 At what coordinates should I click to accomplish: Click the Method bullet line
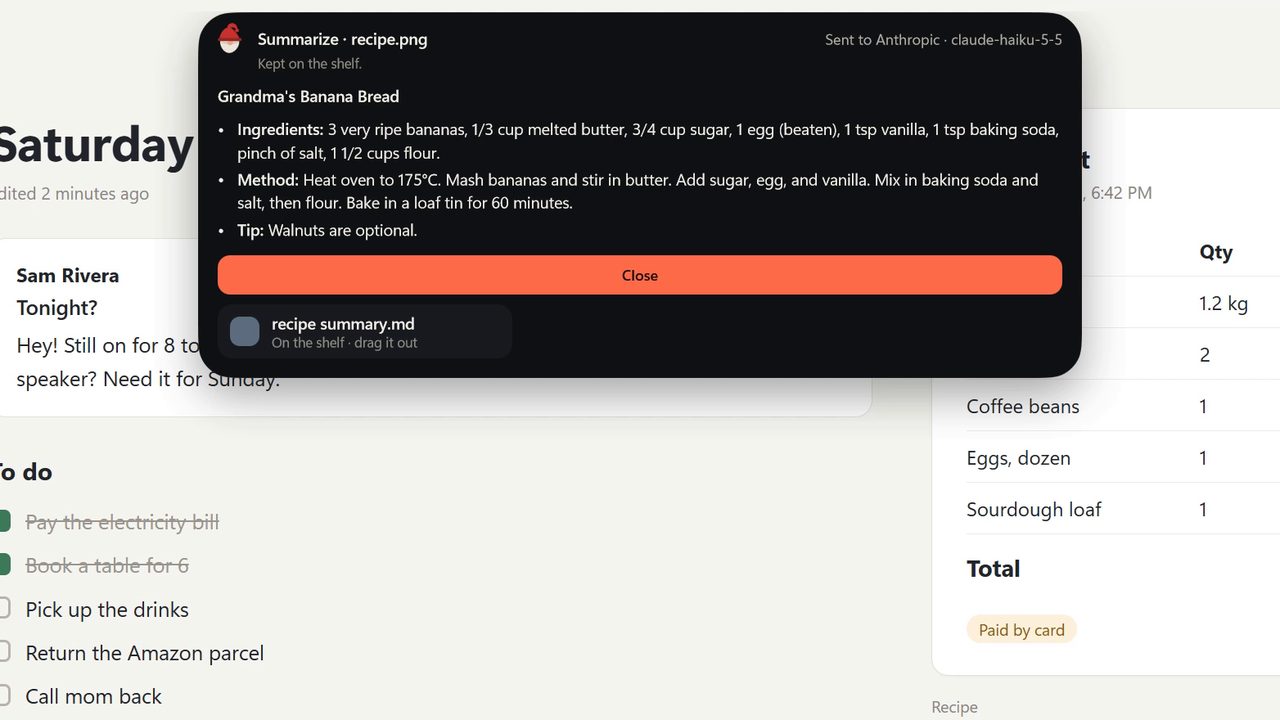pyautogui.click(x=638, y=191)
